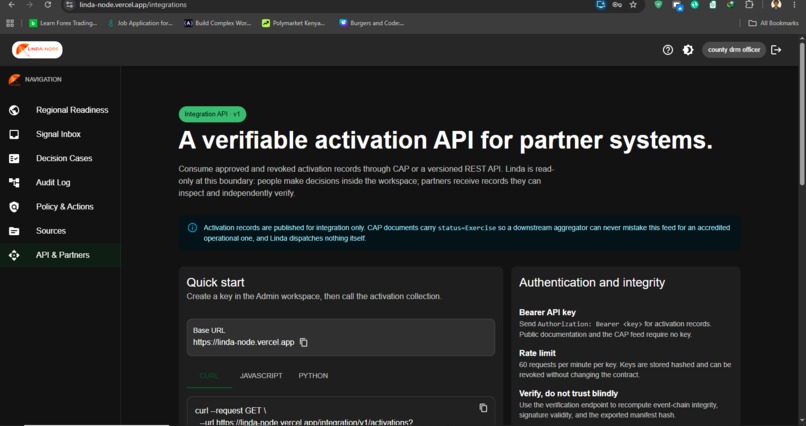Image resolution: width=806 pixels, height=426 pixels.
Task: Open Regional Readiness globe icon
Action: pyautogui.click(x=14, y=110)
